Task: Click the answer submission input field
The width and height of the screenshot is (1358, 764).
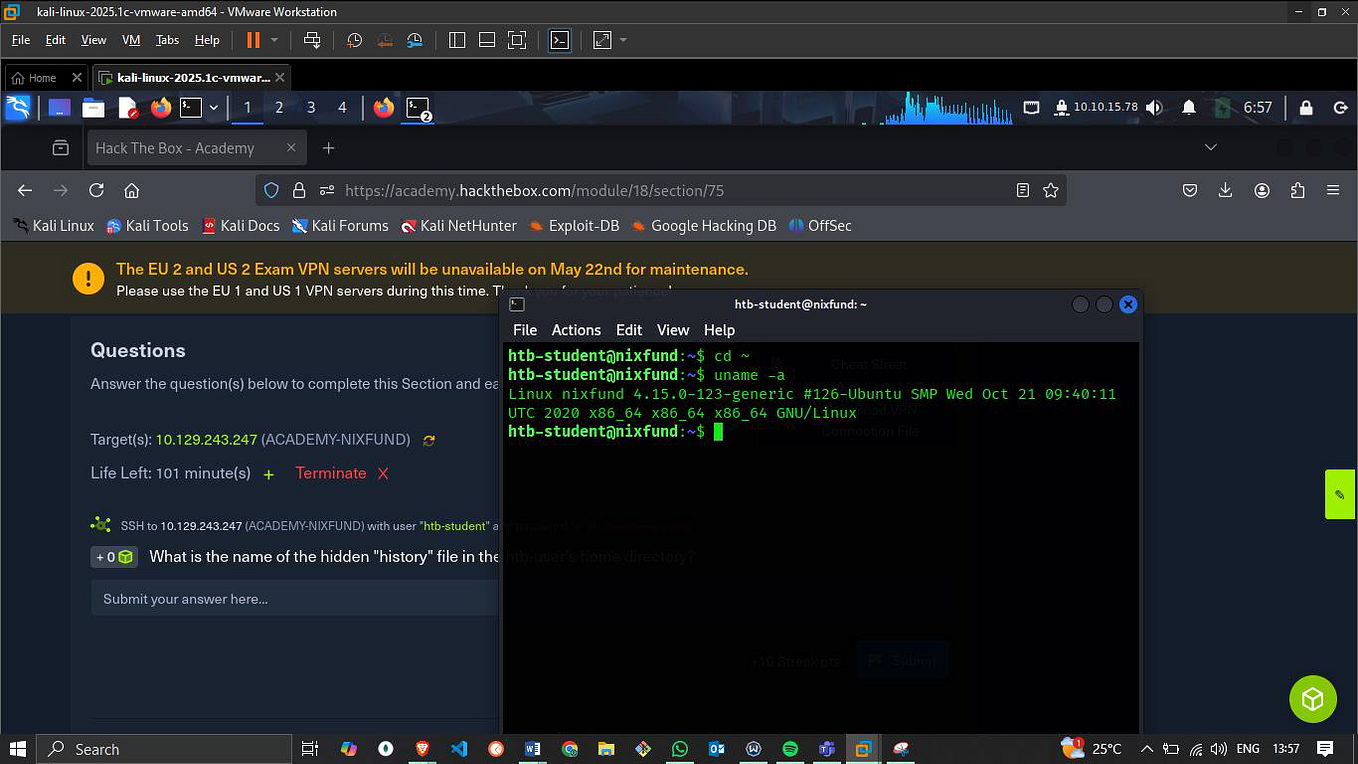Action: point(290,598)
